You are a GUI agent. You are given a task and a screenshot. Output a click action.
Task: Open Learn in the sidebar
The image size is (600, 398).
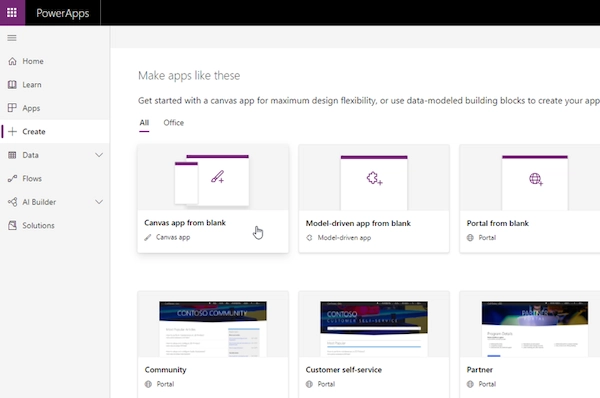click(55, 85)
